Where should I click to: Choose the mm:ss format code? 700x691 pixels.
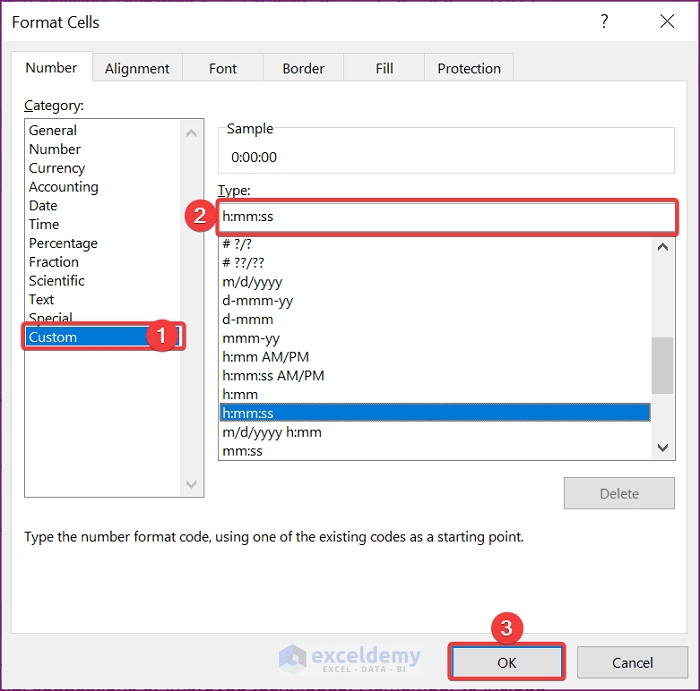pos(243,451)
